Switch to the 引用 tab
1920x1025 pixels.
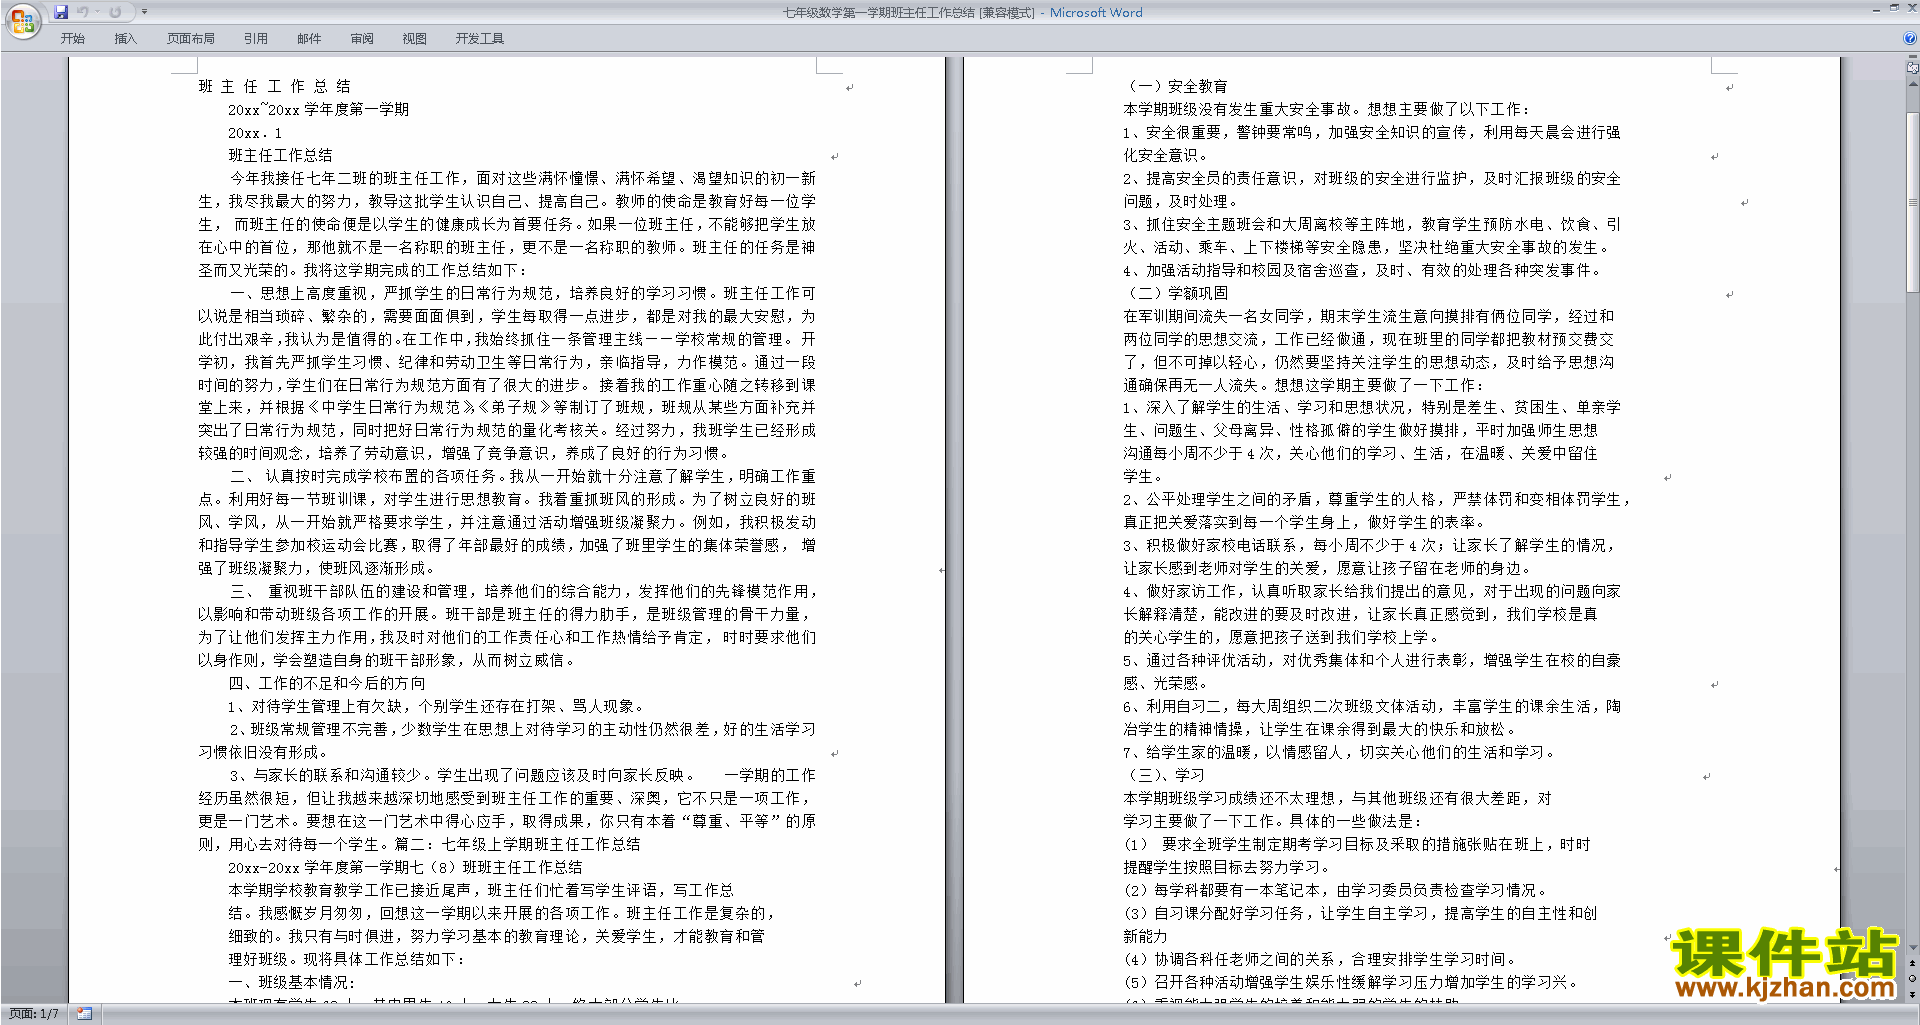tap(255, 39)
